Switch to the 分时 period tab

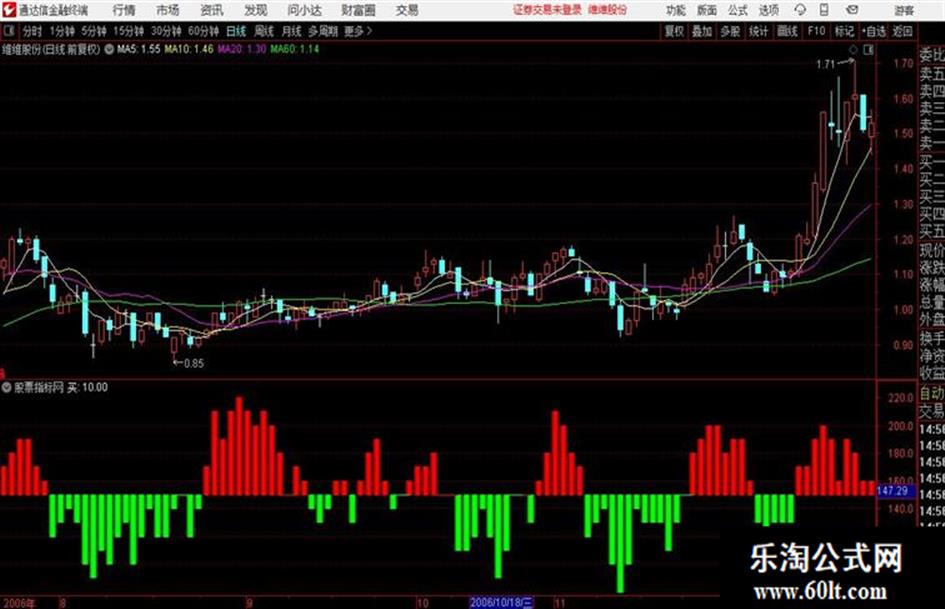32,31
